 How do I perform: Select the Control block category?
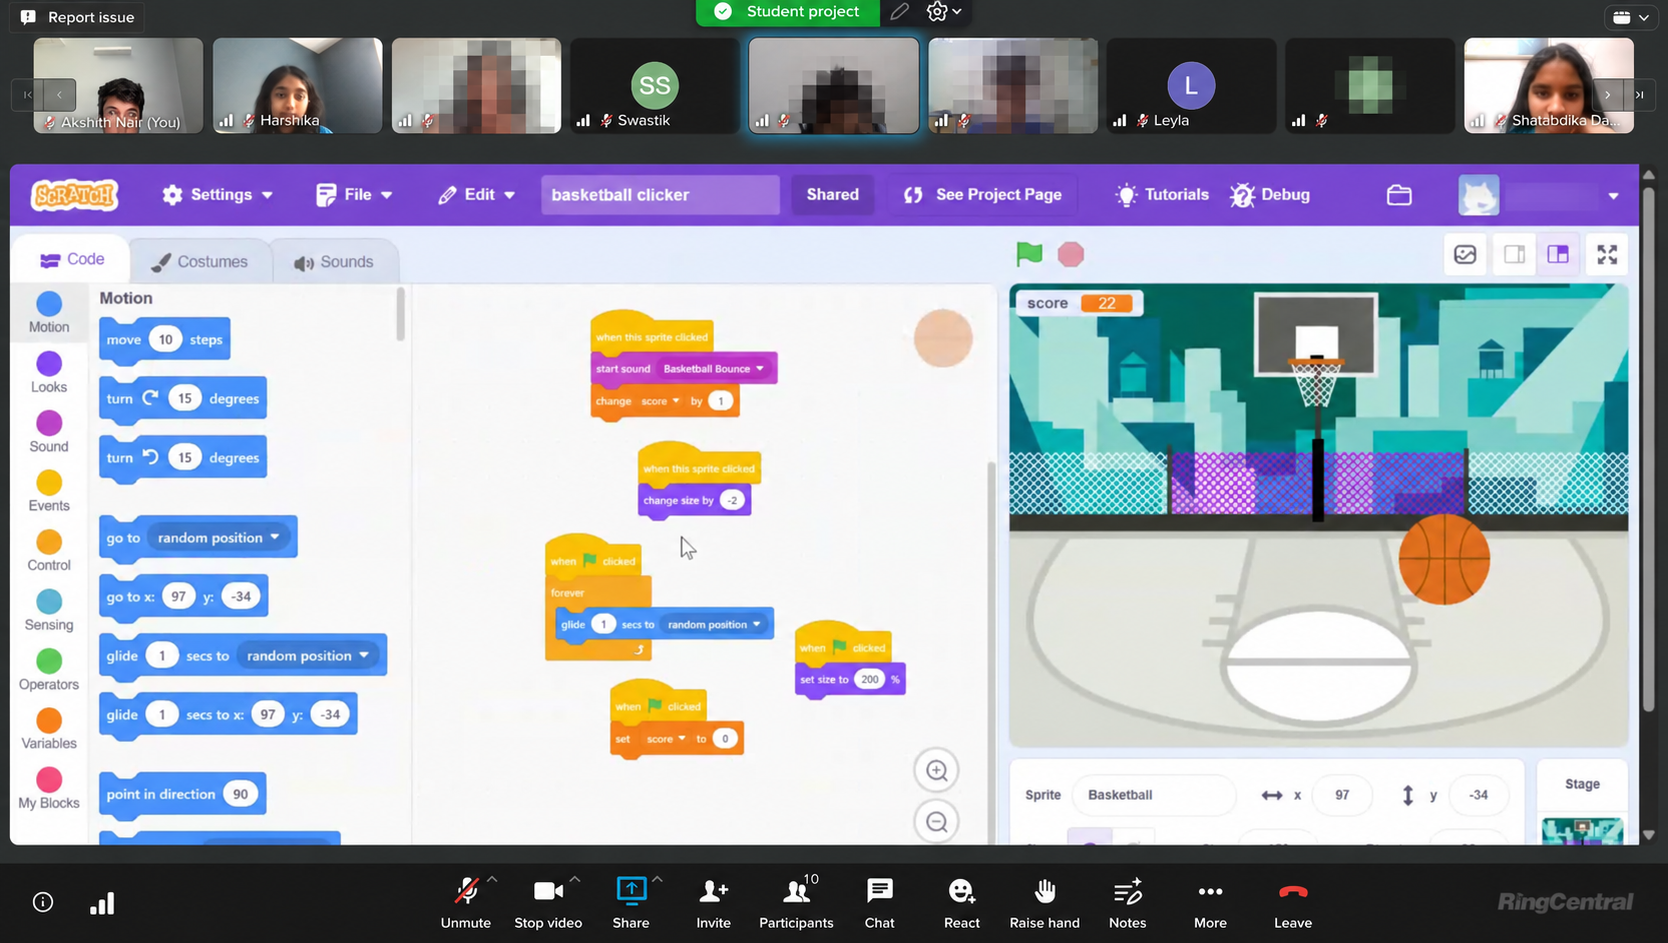49,550
